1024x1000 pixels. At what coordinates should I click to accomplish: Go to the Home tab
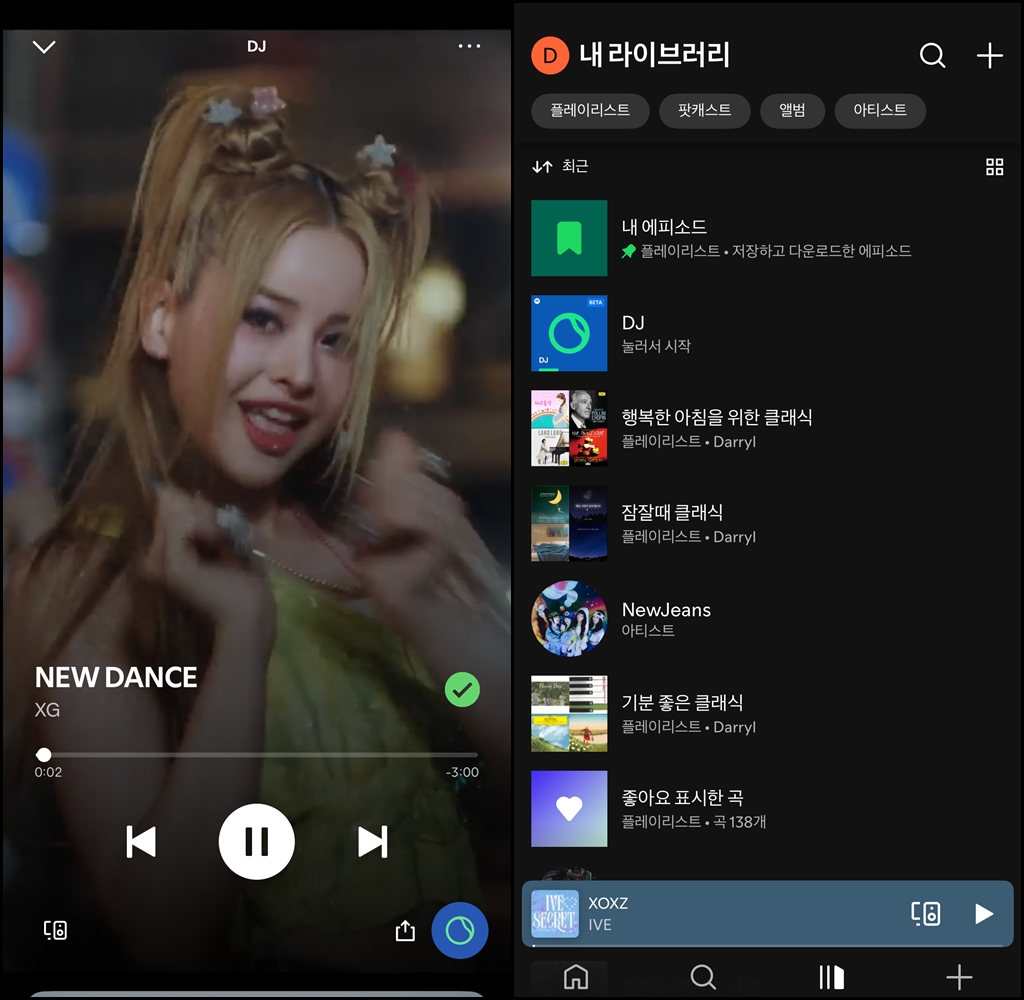click(576, 977)
